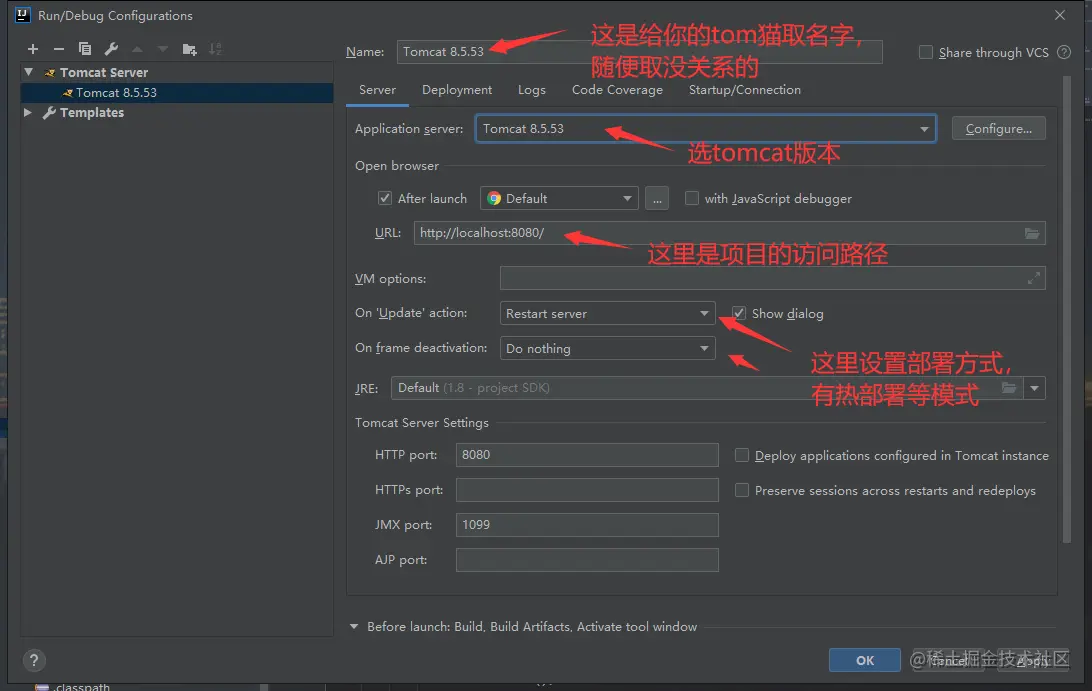Click the HTTP port field

pyautogui.click(x=587, y=455)
